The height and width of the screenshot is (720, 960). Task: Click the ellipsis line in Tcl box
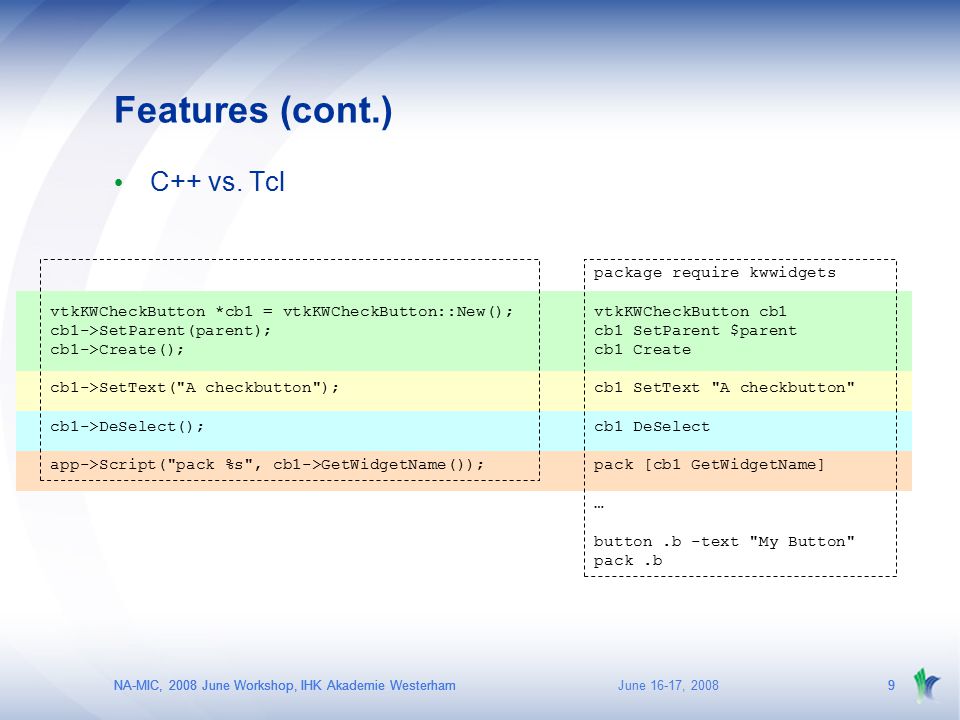click(x=599, y=506)
